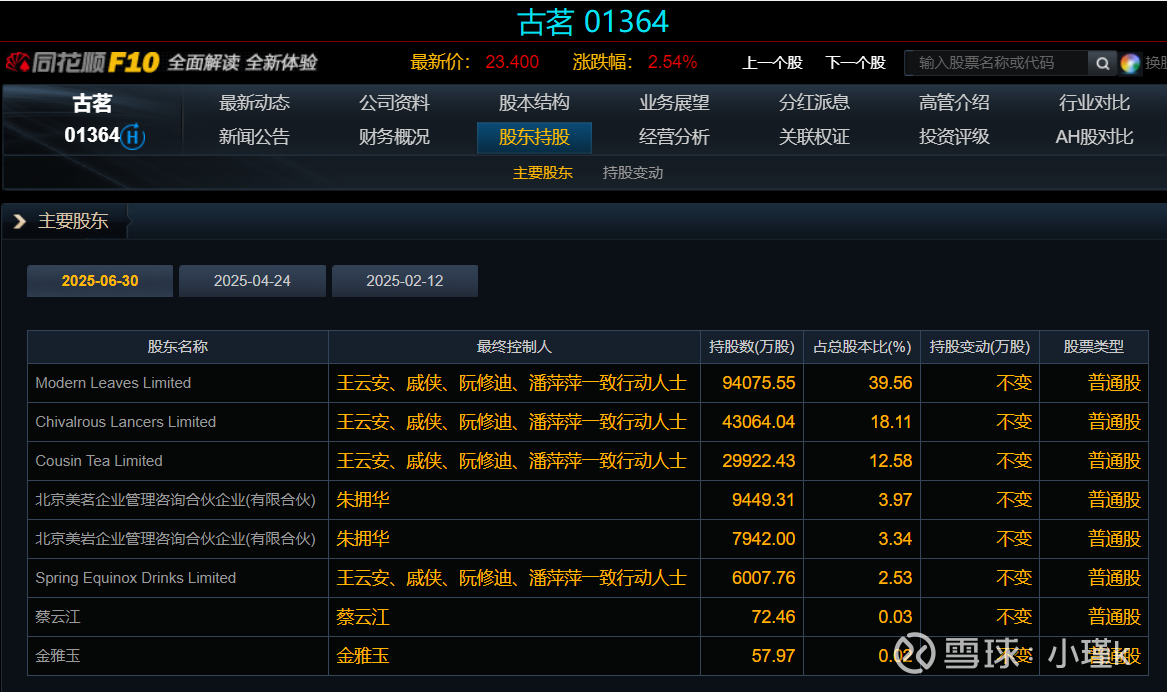Click the holding value 7942.00
1167x692 pixels.
(x=763, y=539)
